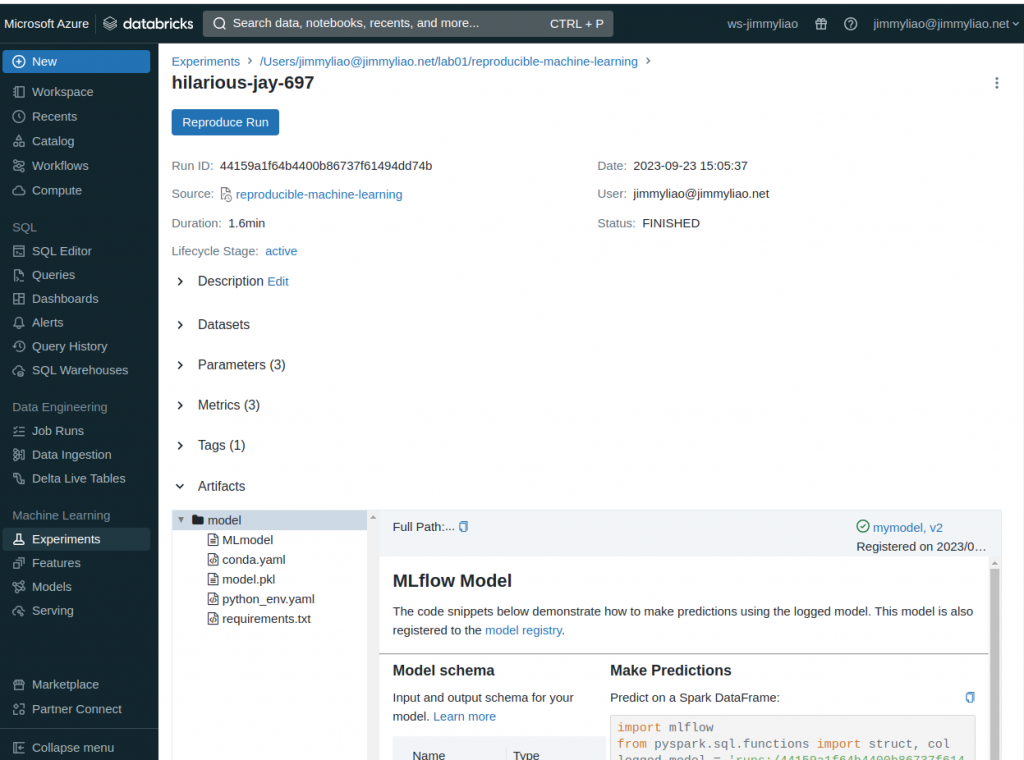The height and width of the screenshot is (760, 1024).
Task: Open Partner Connect
Action: point(76,709)
